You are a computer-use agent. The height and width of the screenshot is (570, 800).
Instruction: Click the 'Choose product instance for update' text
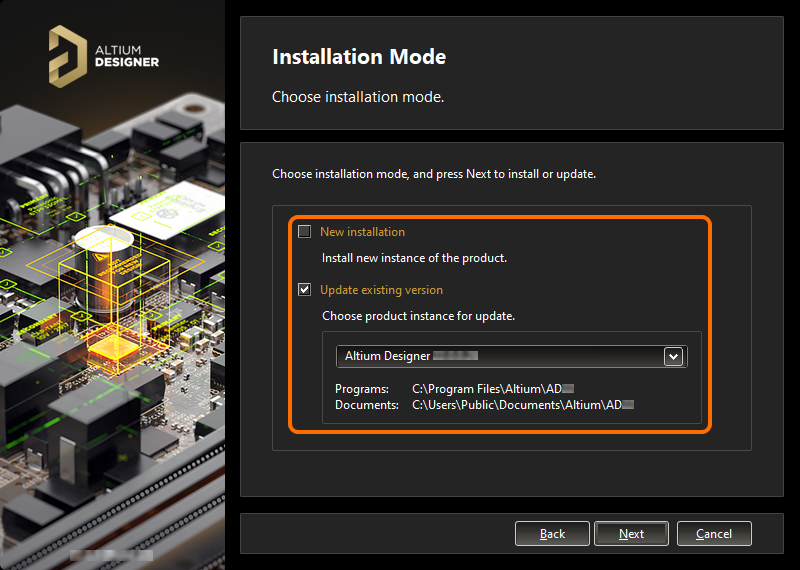coord(418,316)
